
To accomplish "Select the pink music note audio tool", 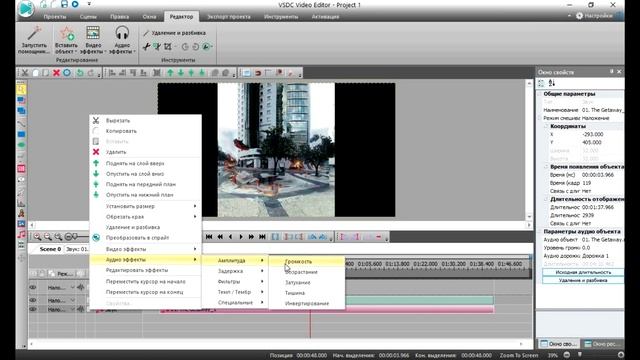I will [21, 235].
